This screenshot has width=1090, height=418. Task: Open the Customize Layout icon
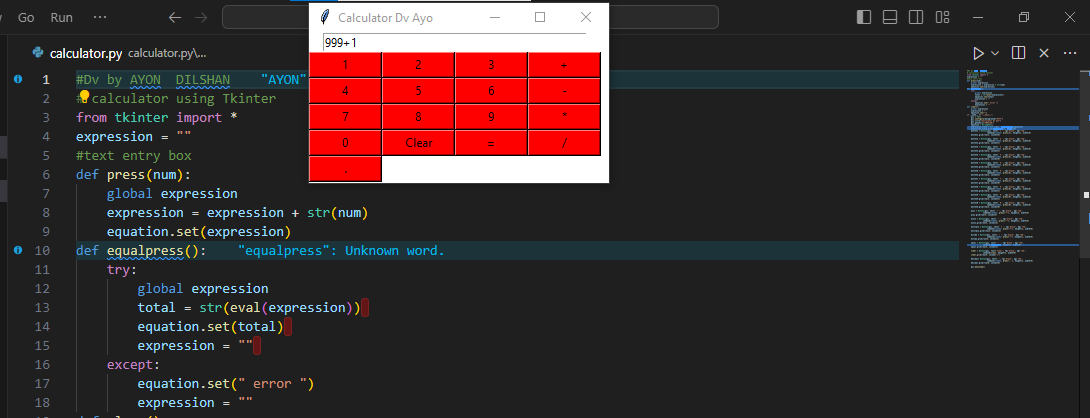pyautogui.click(x=940, y=17)
